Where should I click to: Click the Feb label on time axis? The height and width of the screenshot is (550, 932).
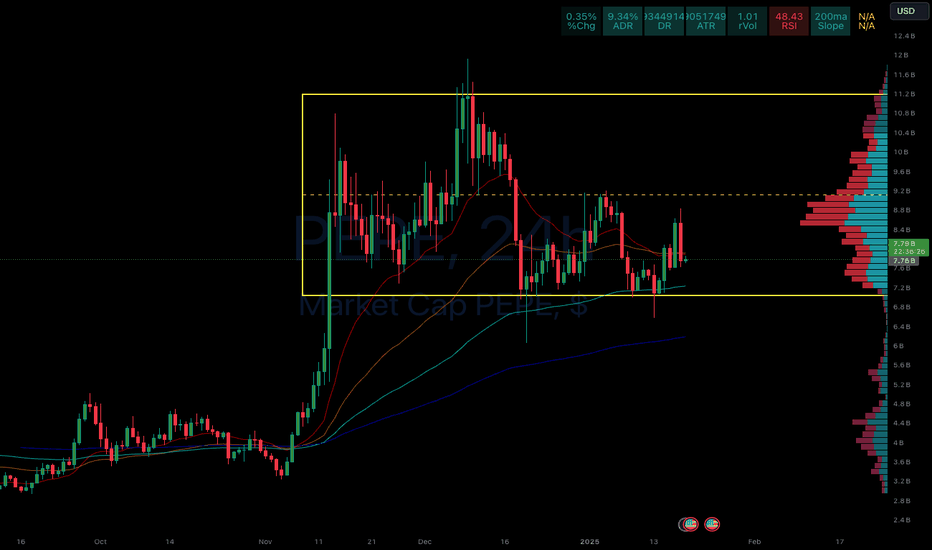tap(754, 542)
